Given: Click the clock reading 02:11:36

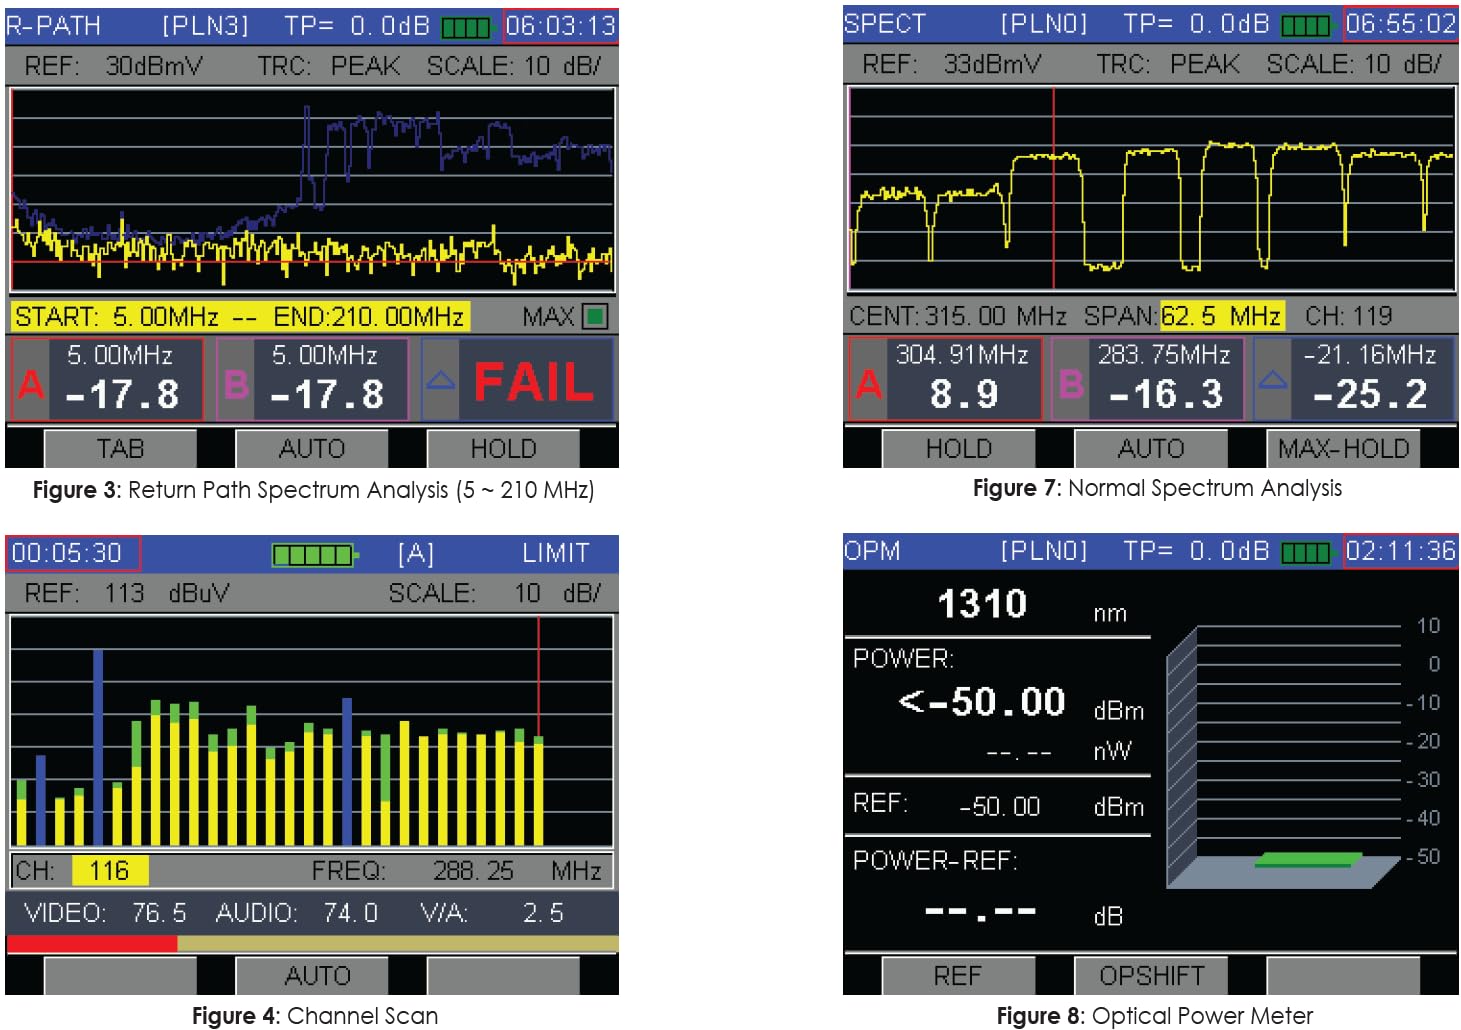Looking at the screenshot, I should [x=1400, y=551].
